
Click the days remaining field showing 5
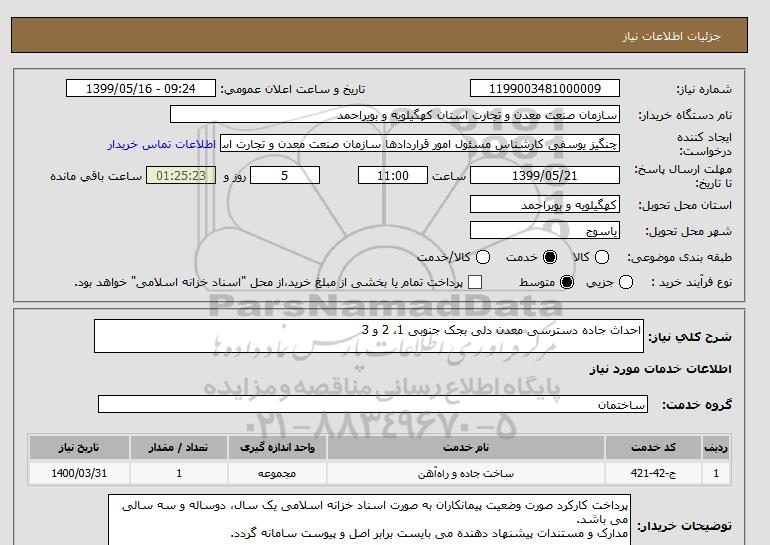point(285,175)
